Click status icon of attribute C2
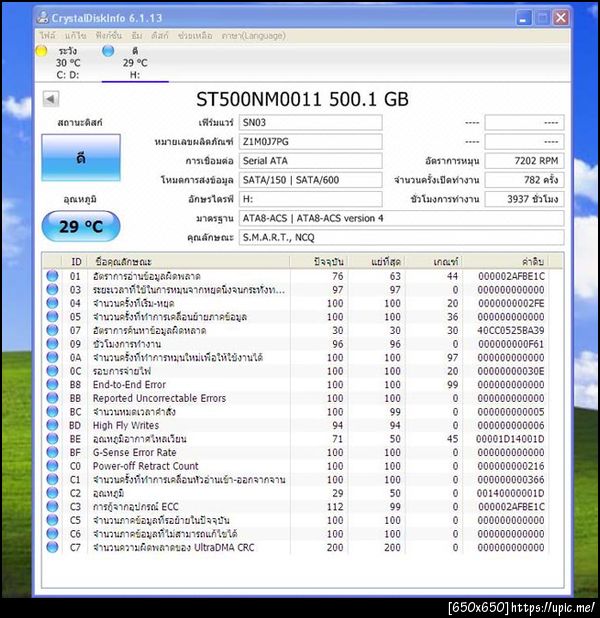 click(52, 493)
